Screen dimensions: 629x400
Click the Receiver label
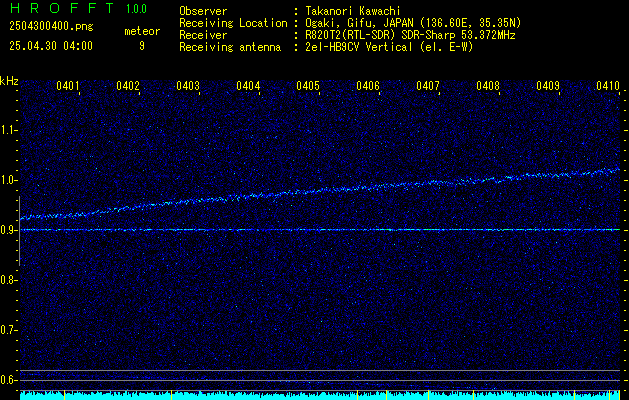click(203, 35)
